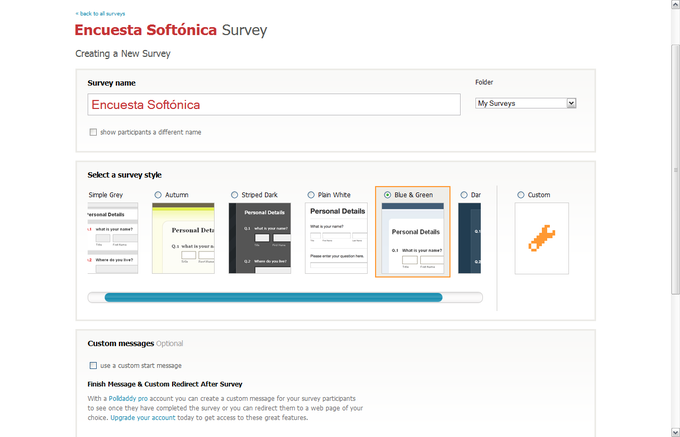
Task: Enable show participants a different name
Action: (x=93, y=132)
